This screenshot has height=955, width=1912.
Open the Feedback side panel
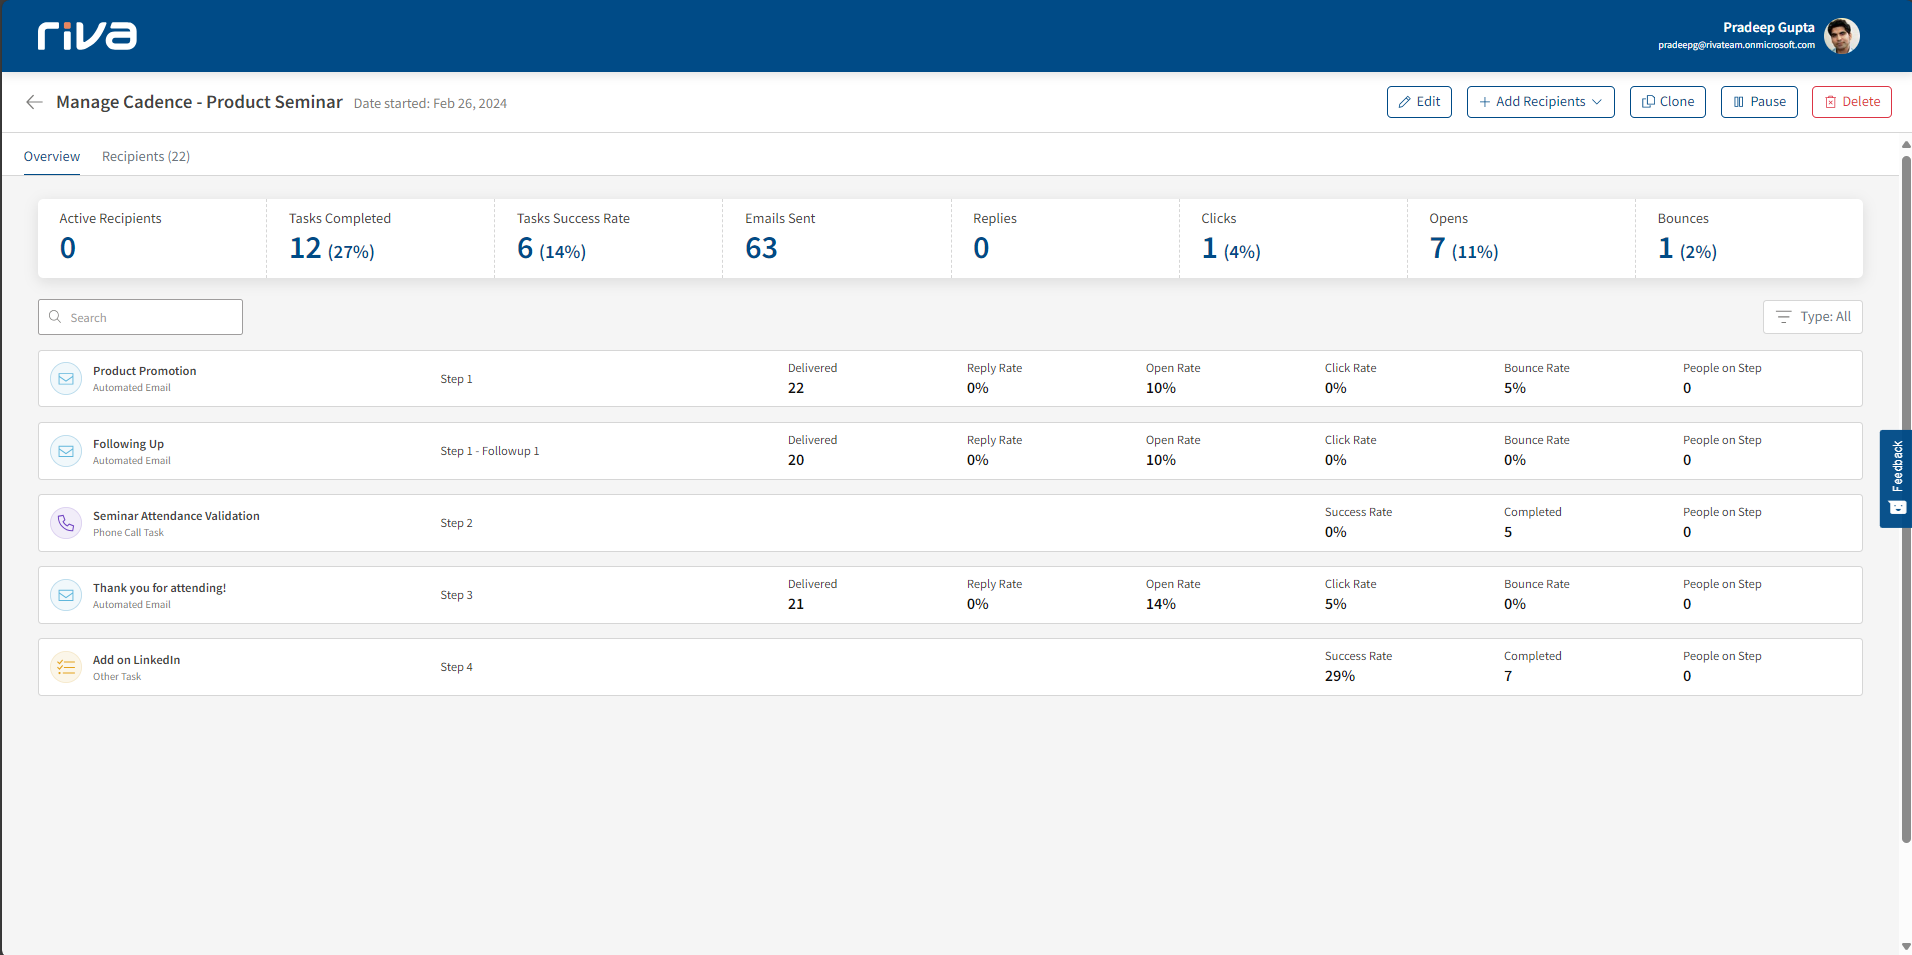1896,478
